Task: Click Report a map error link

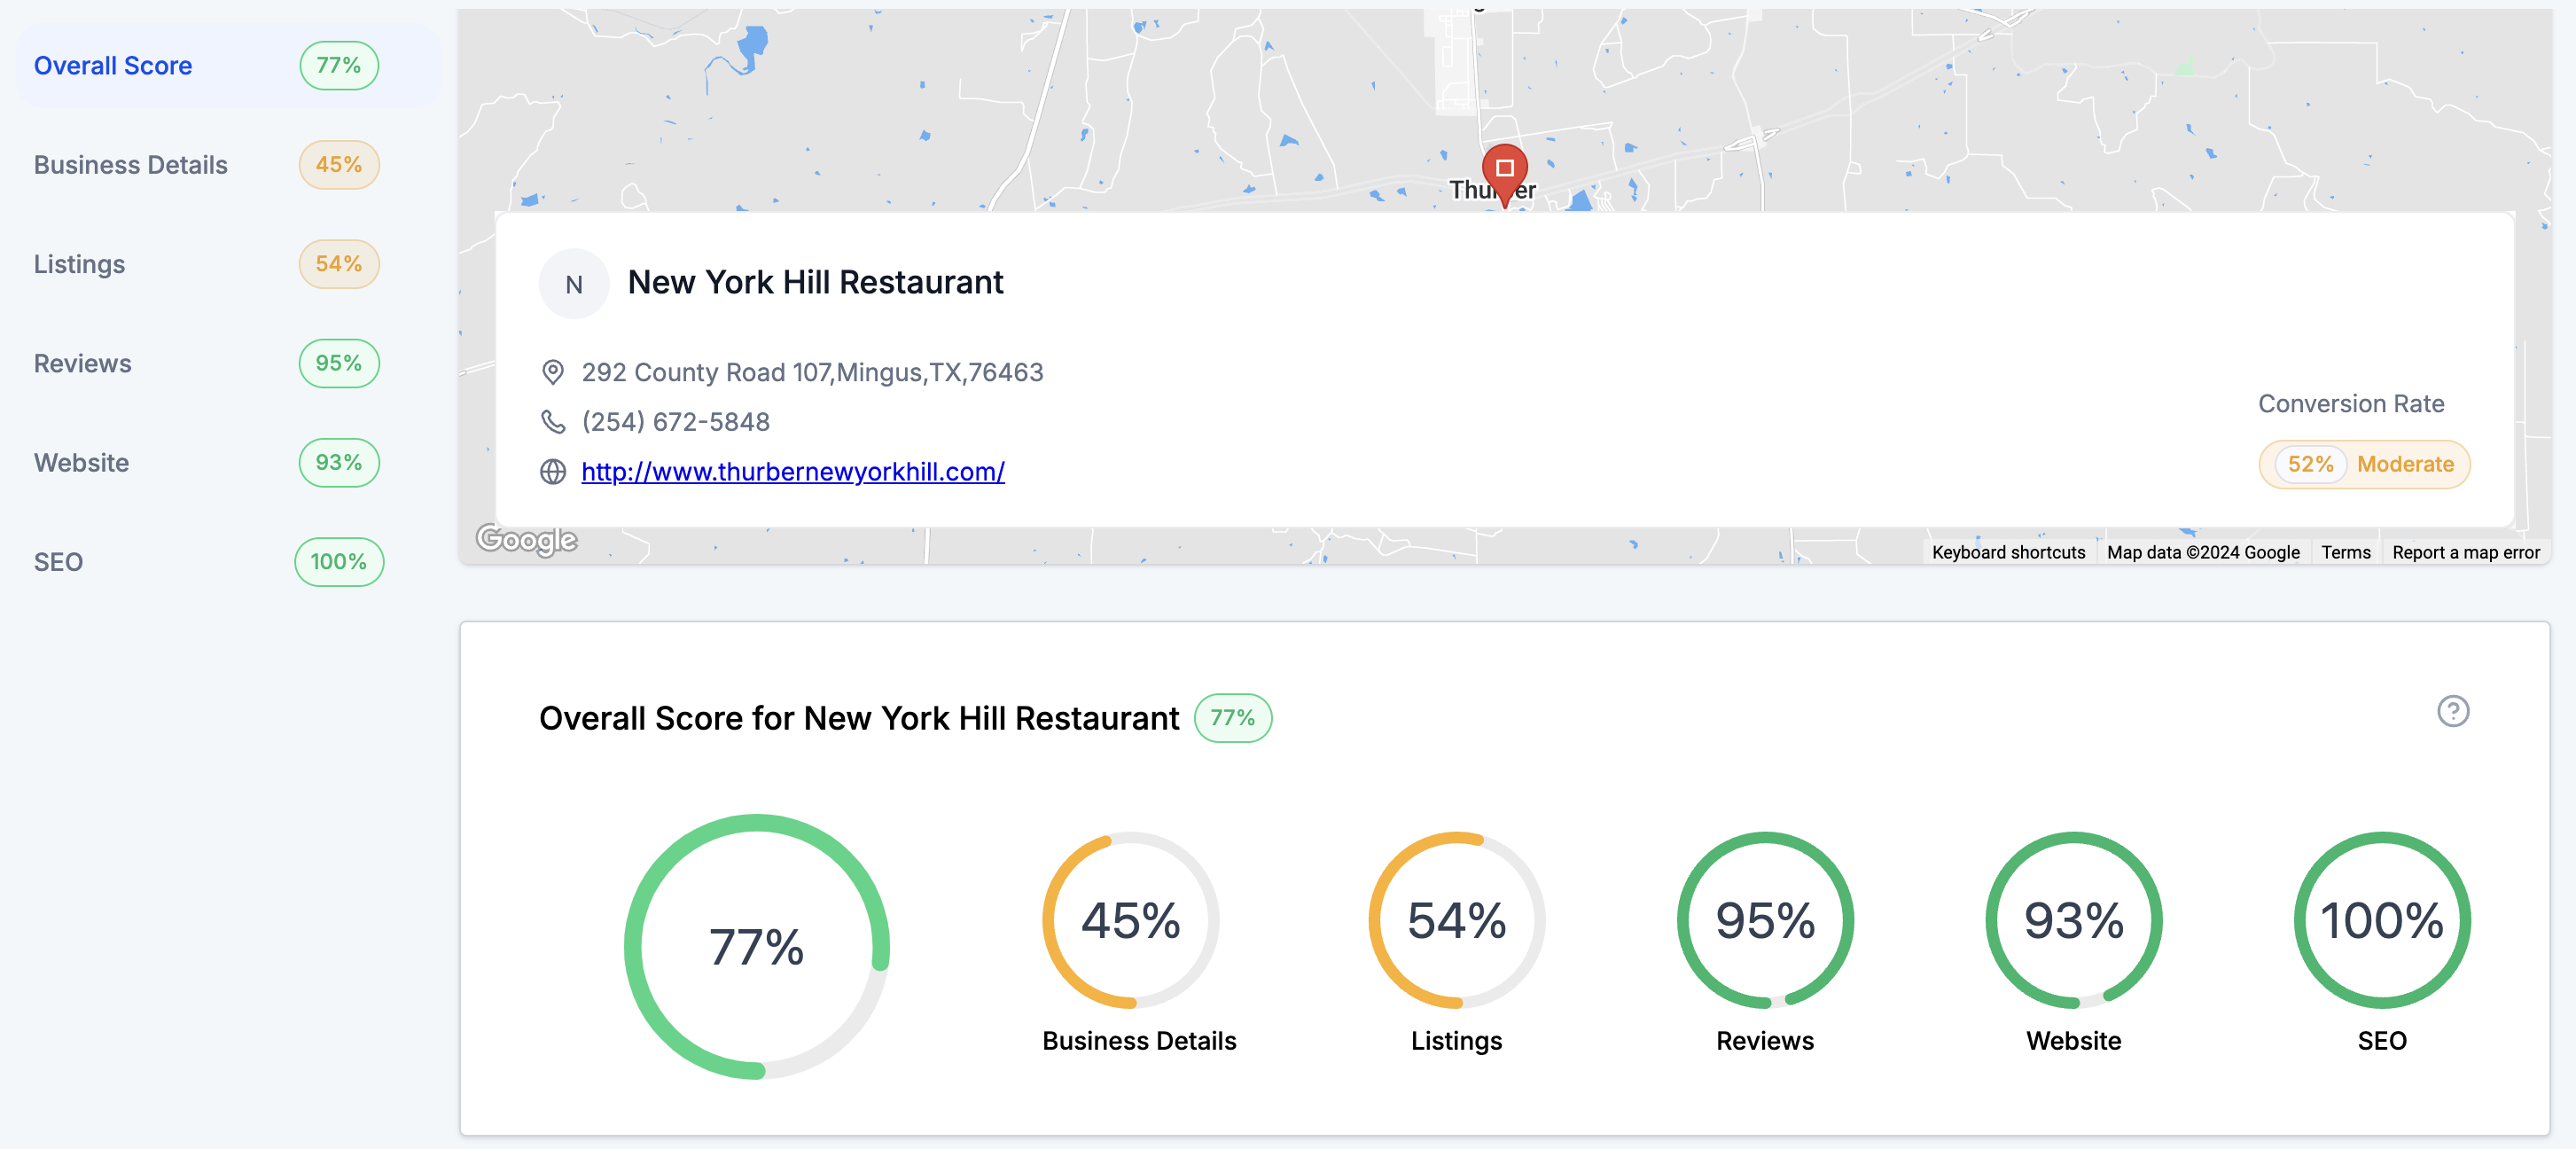Action: [2465, 552]
